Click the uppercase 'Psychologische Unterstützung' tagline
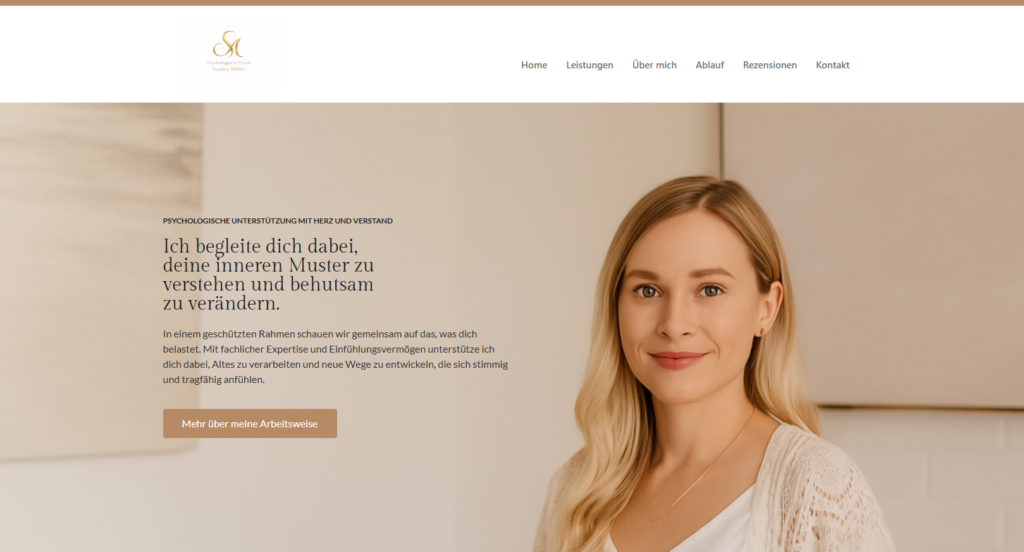The width and height of the screenshot is (1024, 552). click(278, 221)
